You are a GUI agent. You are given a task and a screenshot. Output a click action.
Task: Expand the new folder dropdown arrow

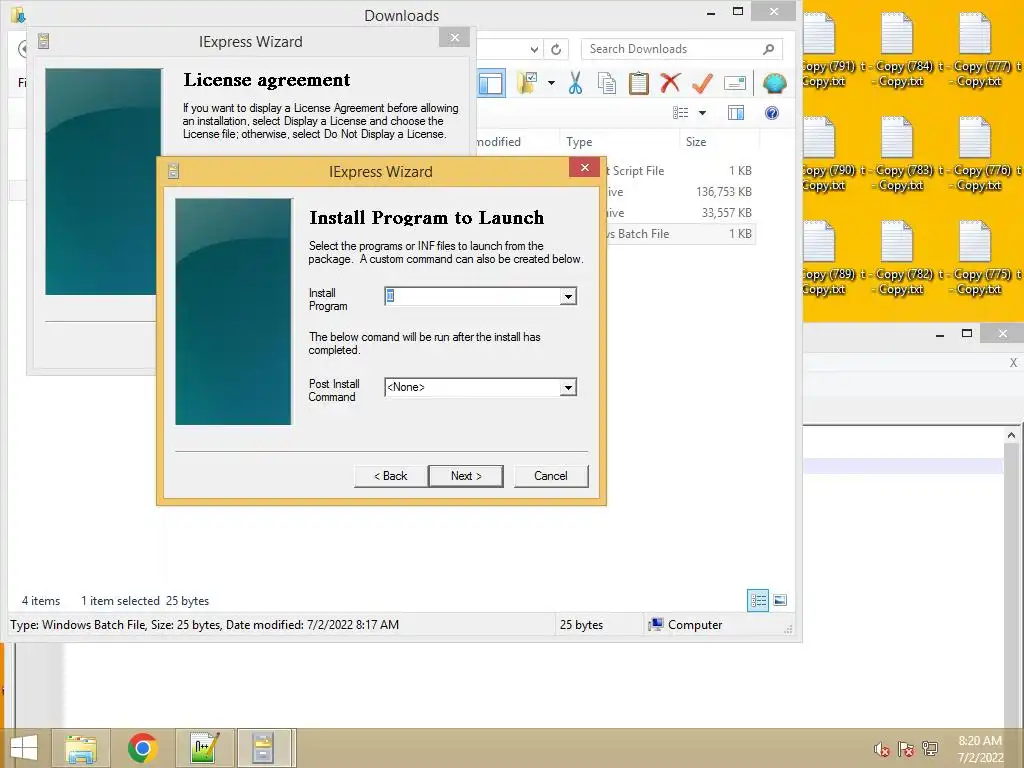(551, 83)
